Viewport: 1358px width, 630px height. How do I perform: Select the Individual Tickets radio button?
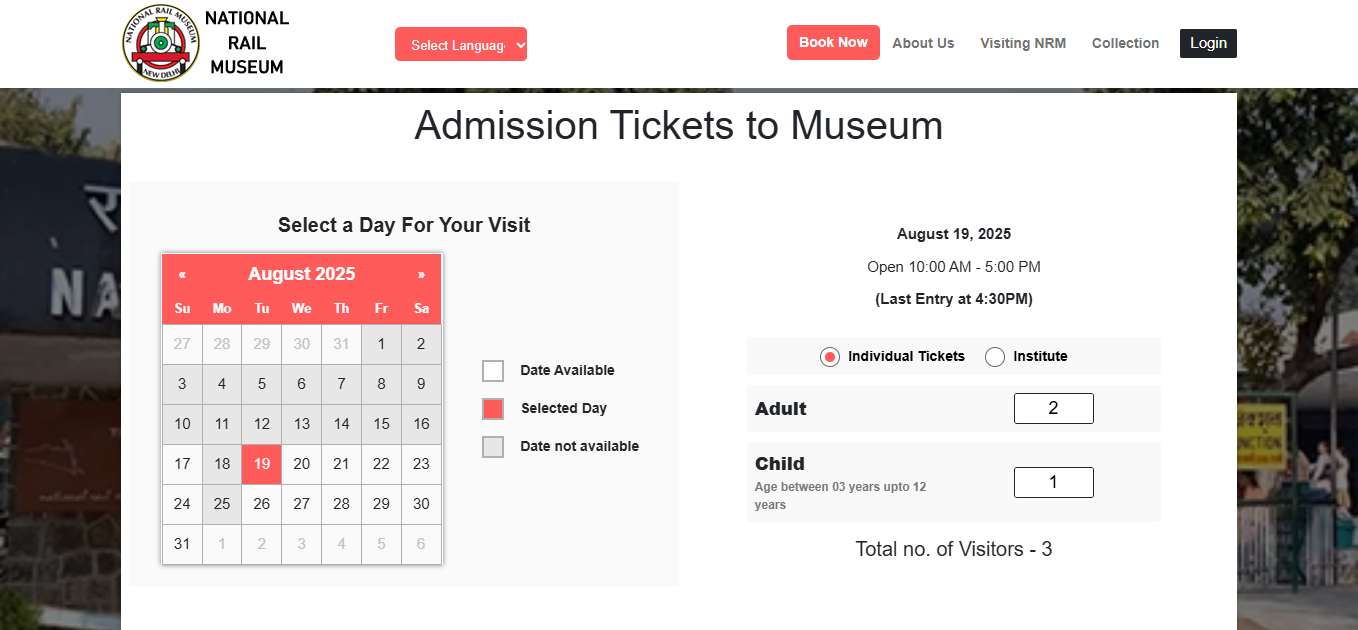830,357
